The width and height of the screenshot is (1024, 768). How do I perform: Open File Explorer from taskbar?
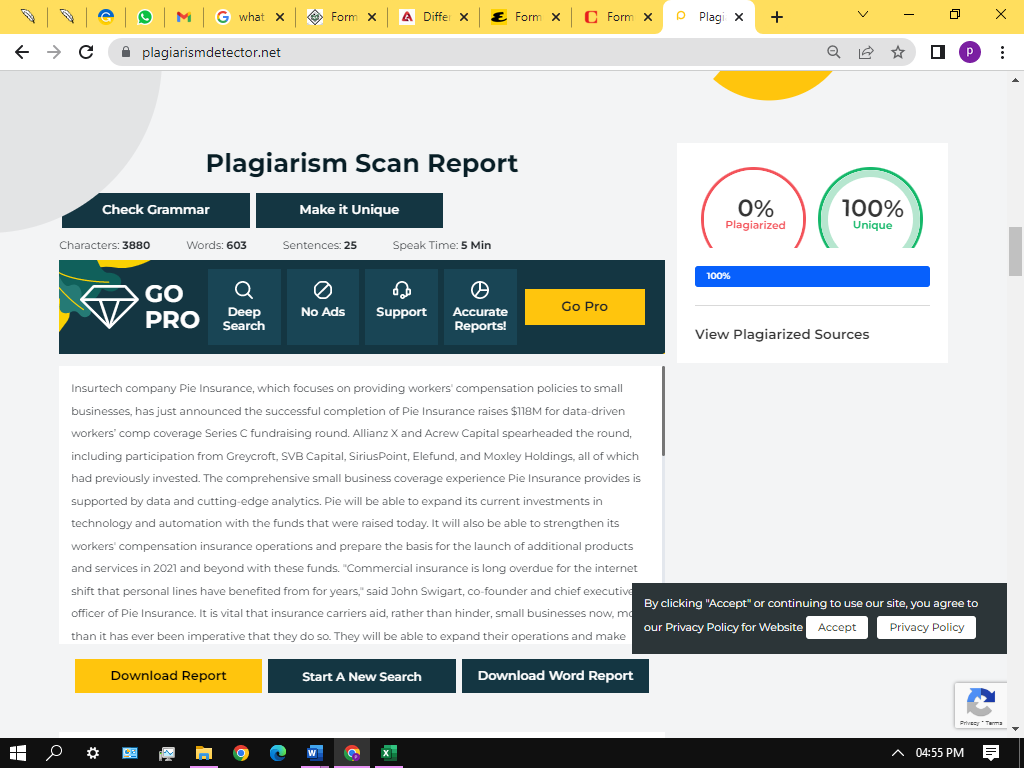[204, 753]
